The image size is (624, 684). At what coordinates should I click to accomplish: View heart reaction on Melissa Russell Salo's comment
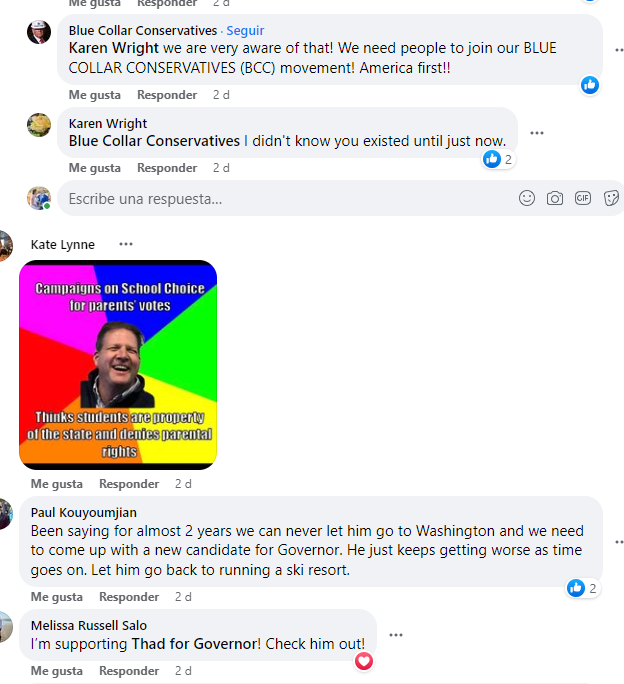tap(363, 661)
